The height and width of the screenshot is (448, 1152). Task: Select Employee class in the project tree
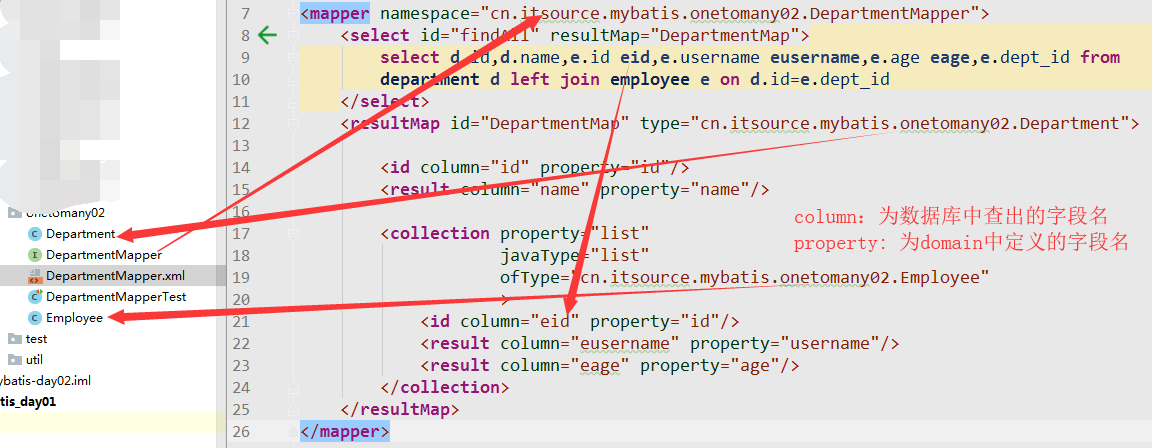pyautogui.click(x=74, y=318)
